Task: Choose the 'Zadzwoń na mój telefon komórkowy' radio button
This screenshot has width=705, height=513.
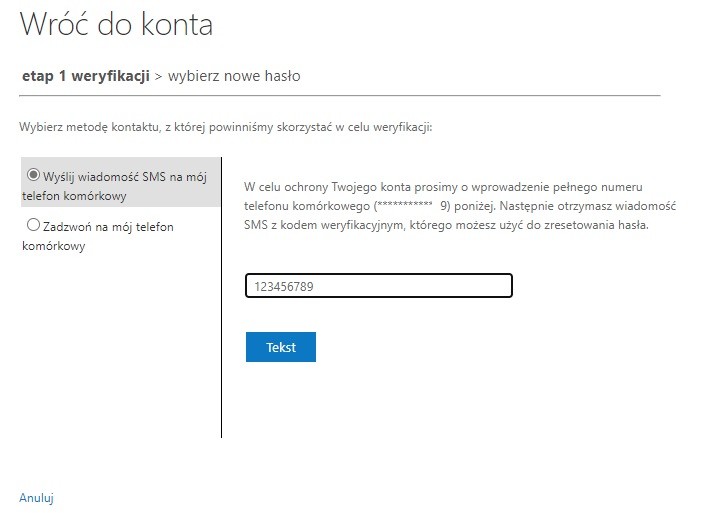Action: point(33,225)
